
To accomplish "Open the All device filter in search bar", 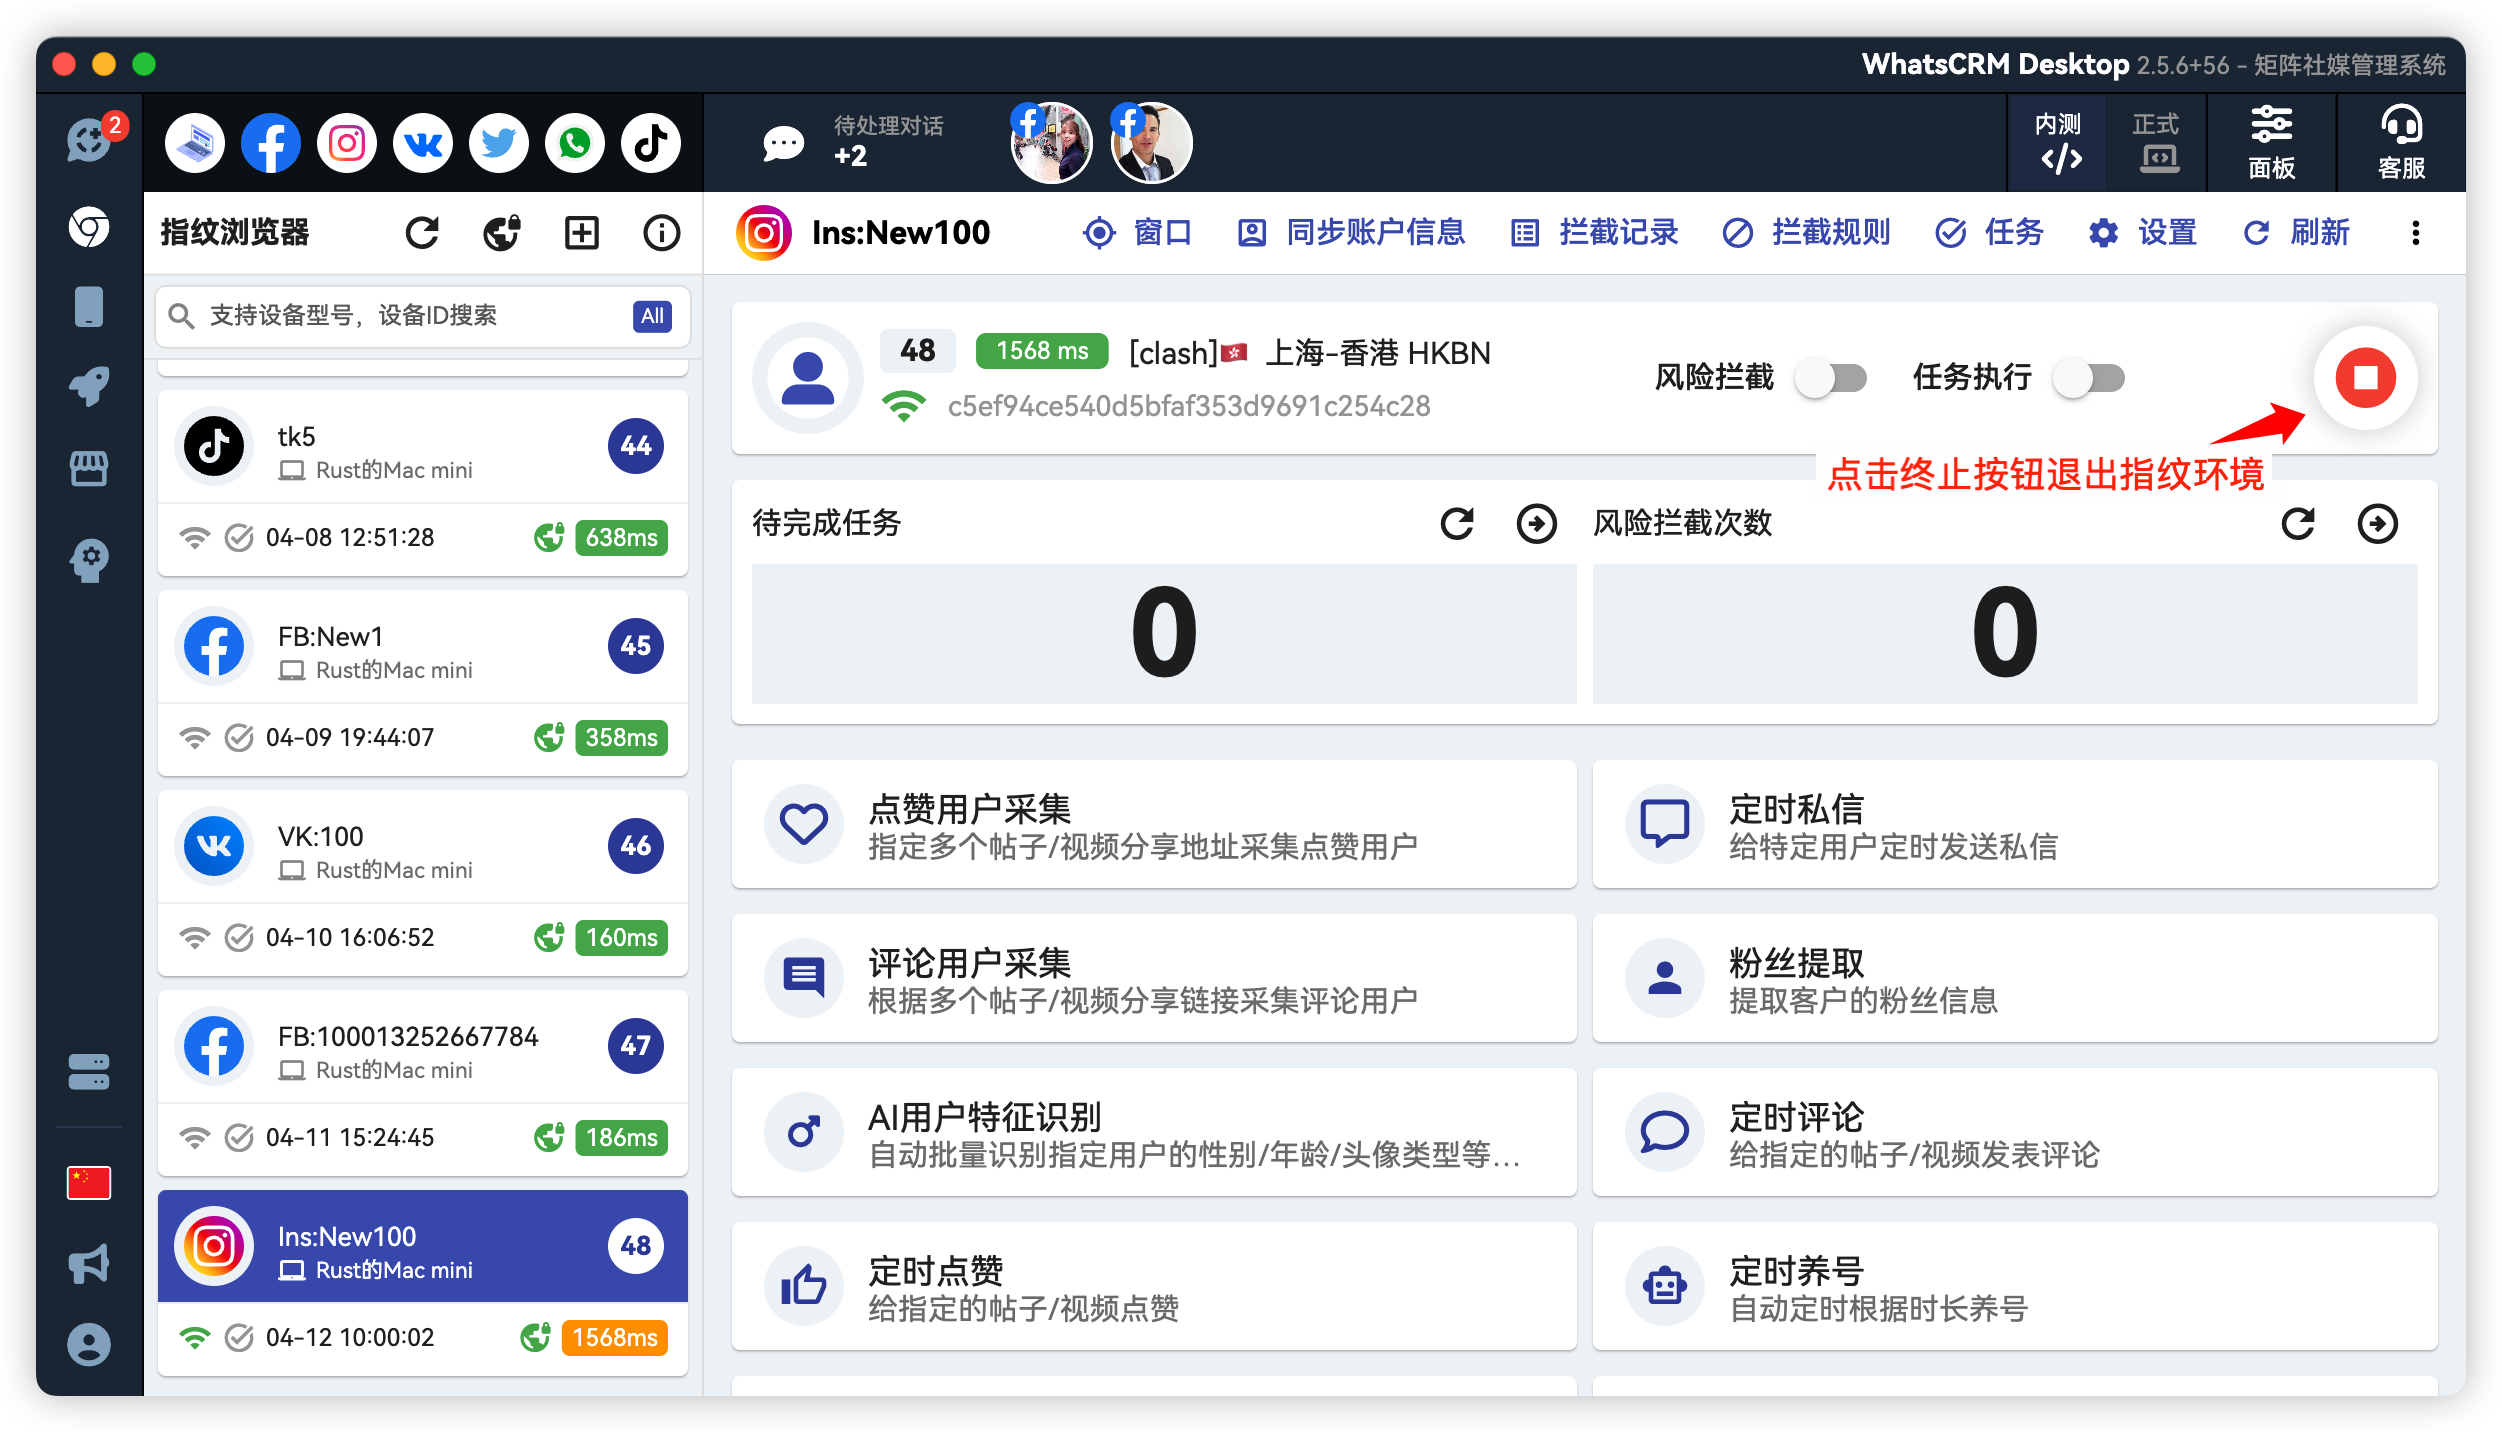I will click(652, 316).
